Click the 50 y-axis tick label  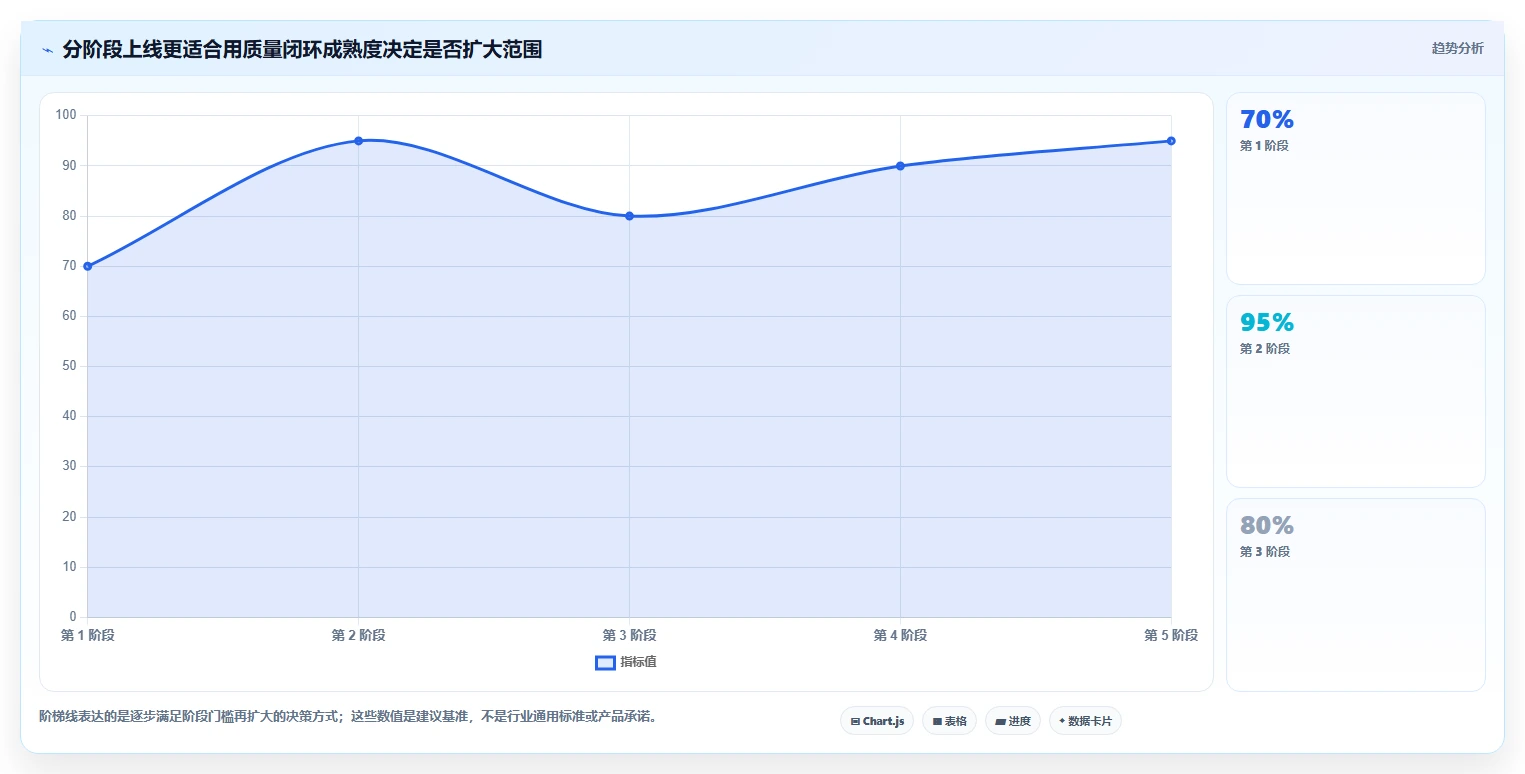(69, 366)
